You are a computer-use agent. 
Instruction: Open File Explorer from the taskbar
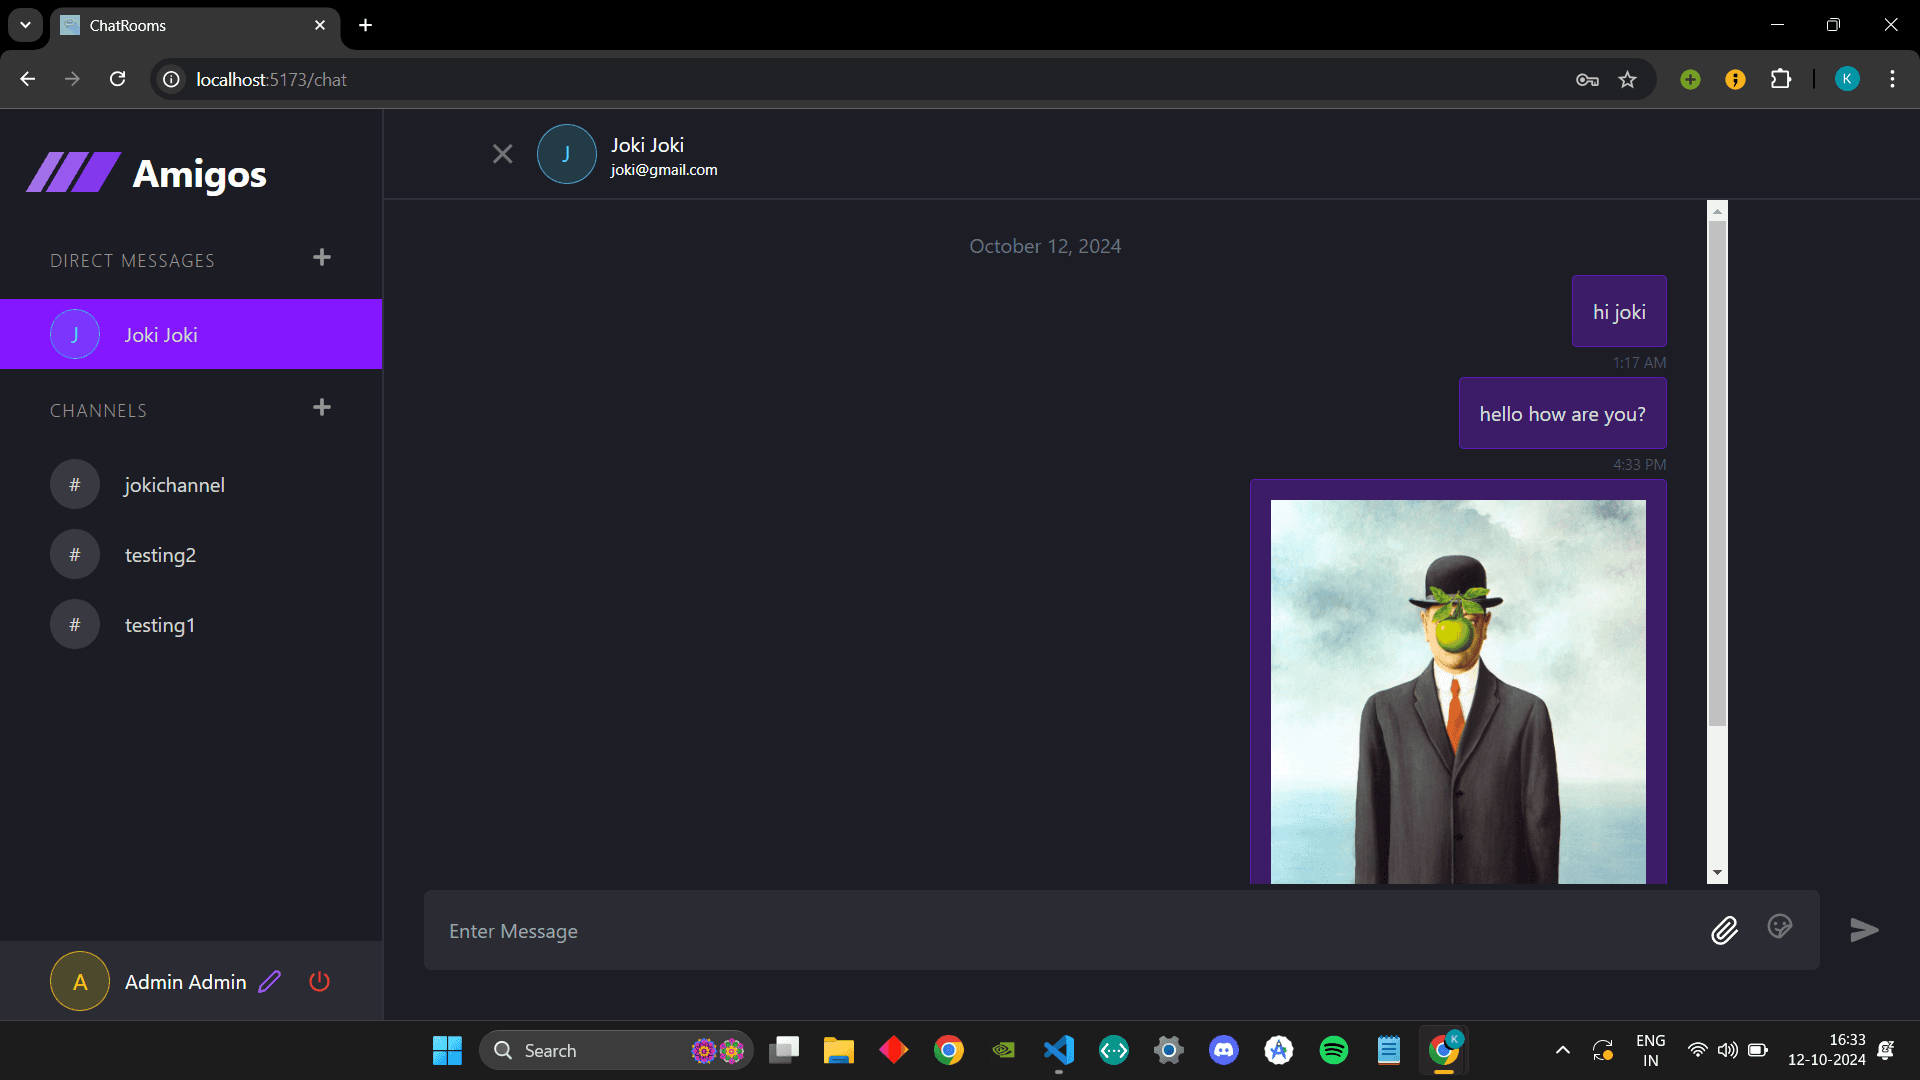[x=838, y=1050]
